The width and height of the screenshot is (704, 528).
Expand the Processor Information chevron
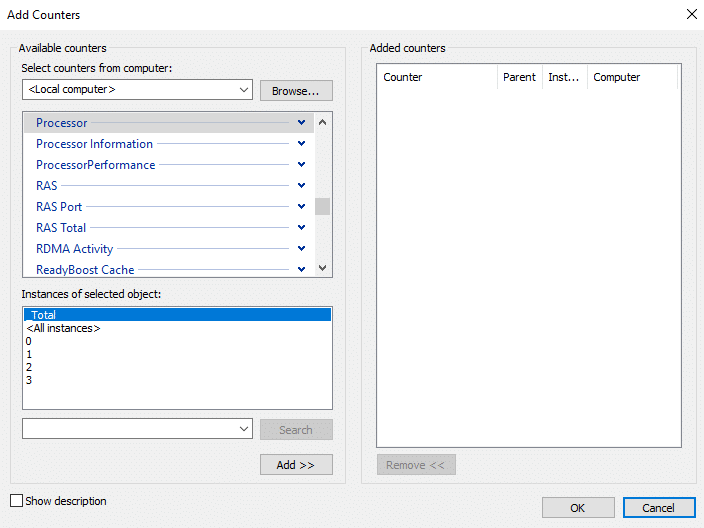(301, 144)
